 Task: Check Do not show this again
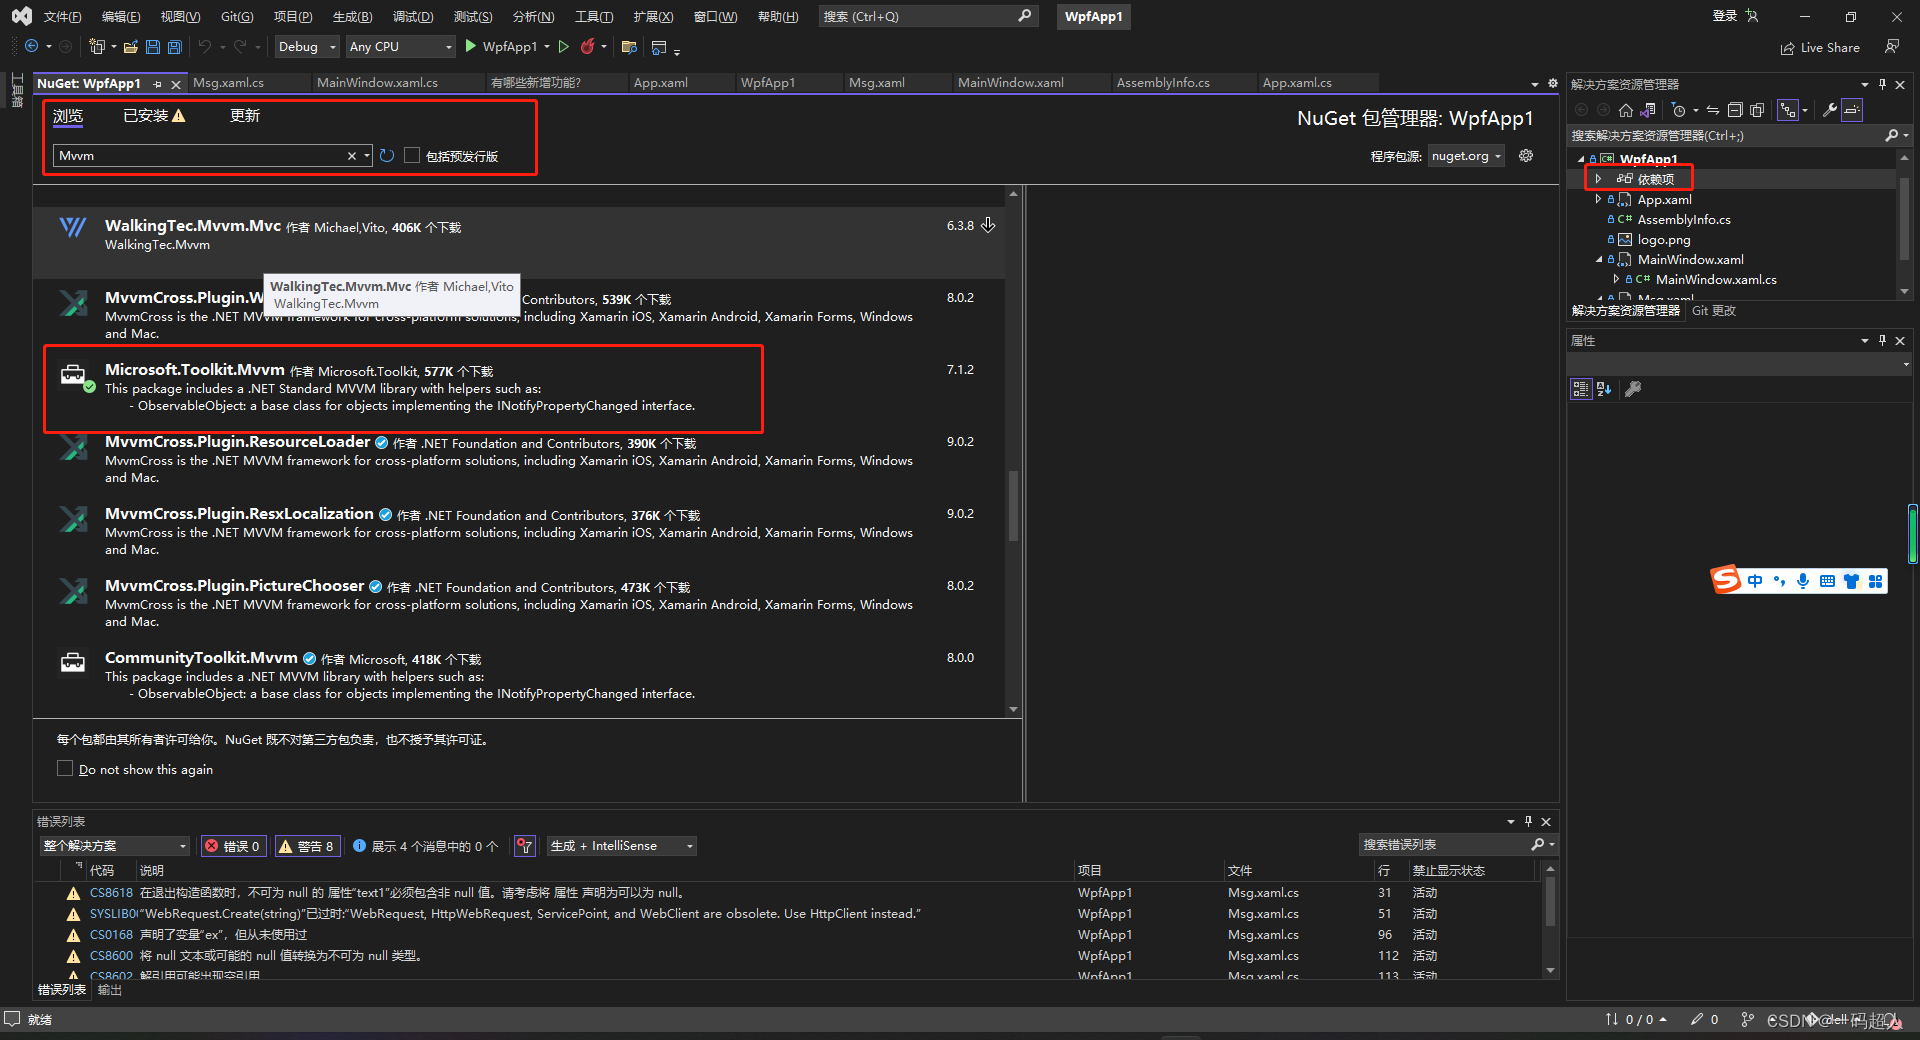(x=65, y=769)
